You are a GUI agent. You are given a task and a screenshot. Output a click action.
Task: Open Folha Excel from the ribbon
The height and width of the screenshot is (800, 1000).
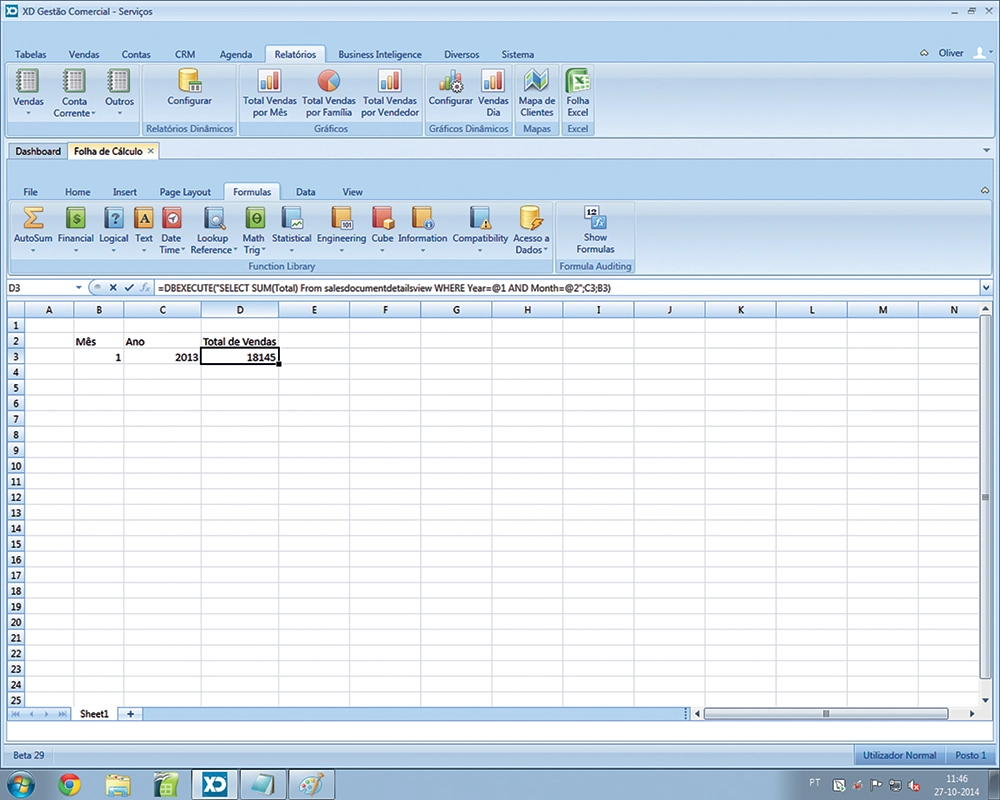point(578,82)
